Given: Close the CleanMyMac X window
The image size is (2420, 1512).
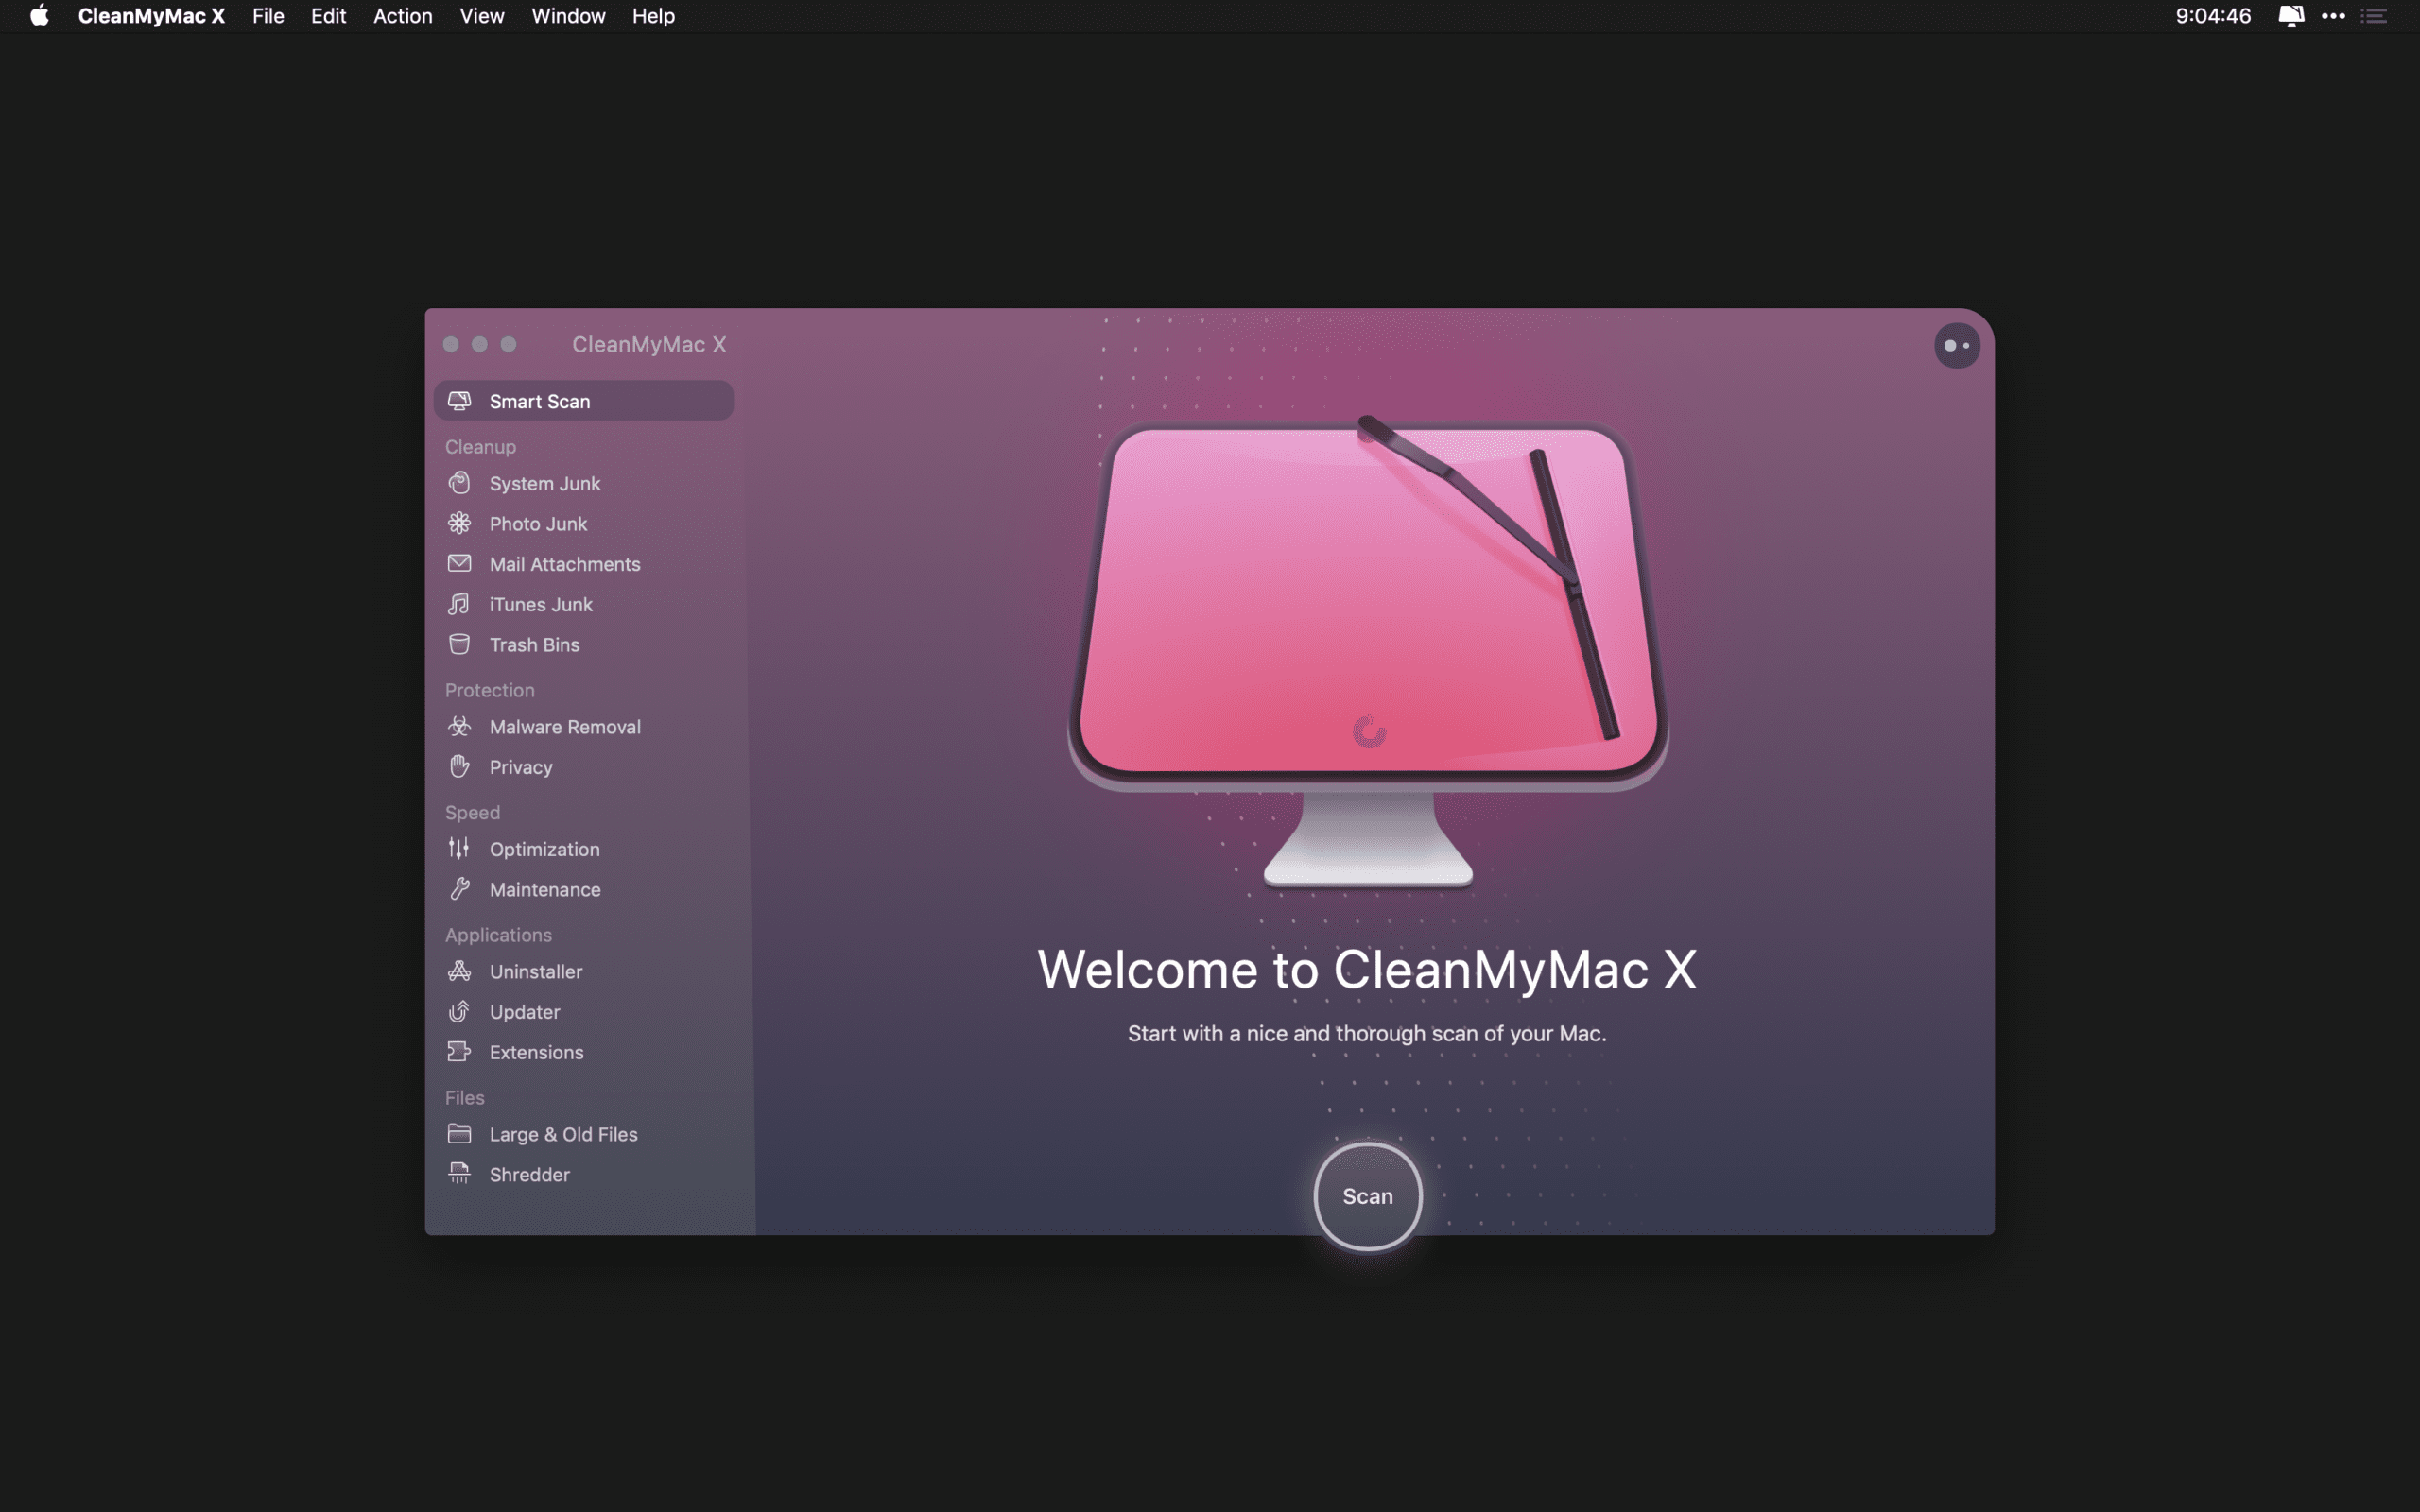Looking at the screenshot, I should point(451,344).
